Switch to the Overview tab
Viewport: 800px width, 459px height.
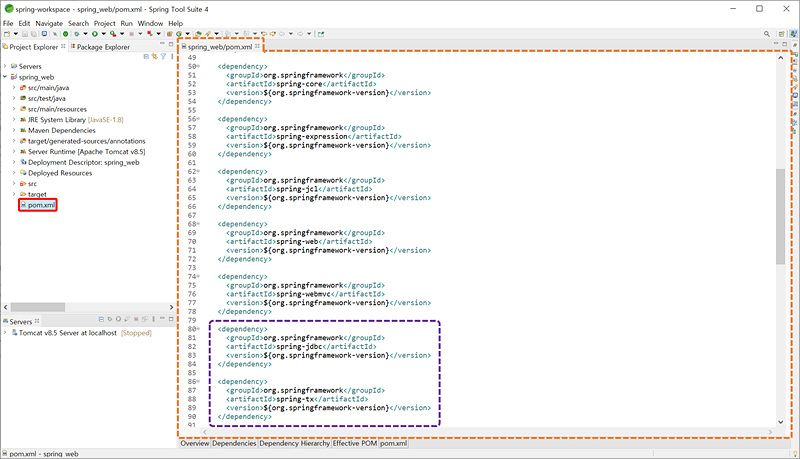coord(195,443)
